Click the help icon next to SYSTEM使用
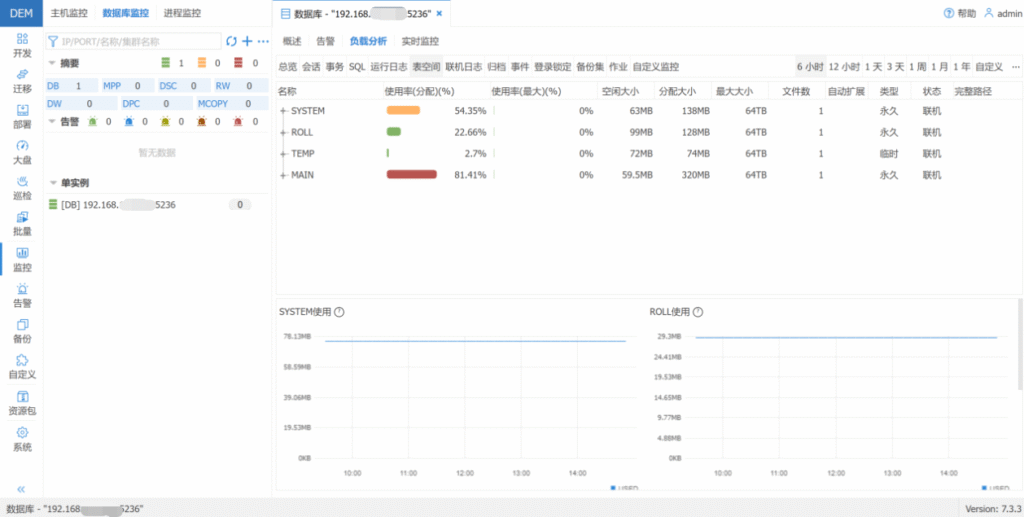This screenshot has width=1024, height=517. click(339, 312)
